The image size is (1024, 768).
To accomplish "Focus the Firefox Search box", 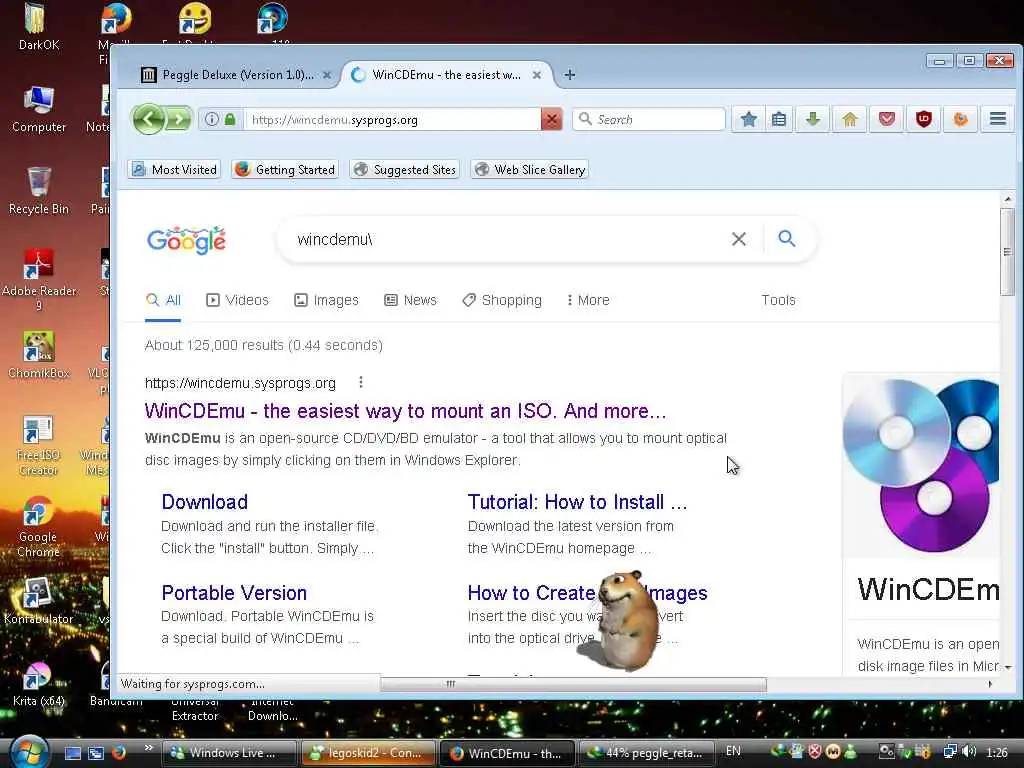I will 649,120.
